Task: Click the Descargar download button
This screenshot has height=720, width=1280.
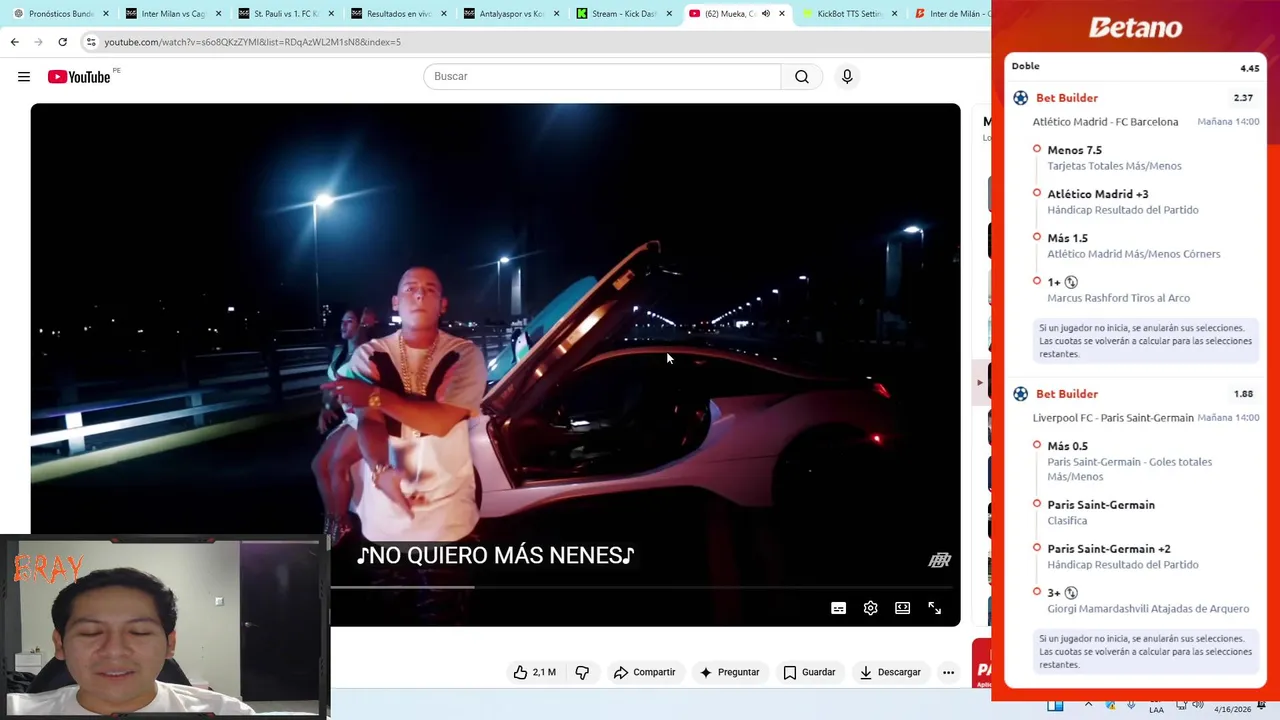Action: coord(890,672)
